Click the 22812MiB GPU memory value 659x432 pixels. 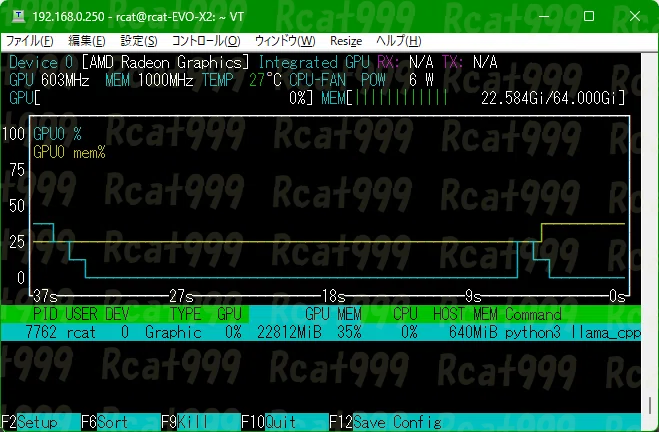(x=289, y=332)
